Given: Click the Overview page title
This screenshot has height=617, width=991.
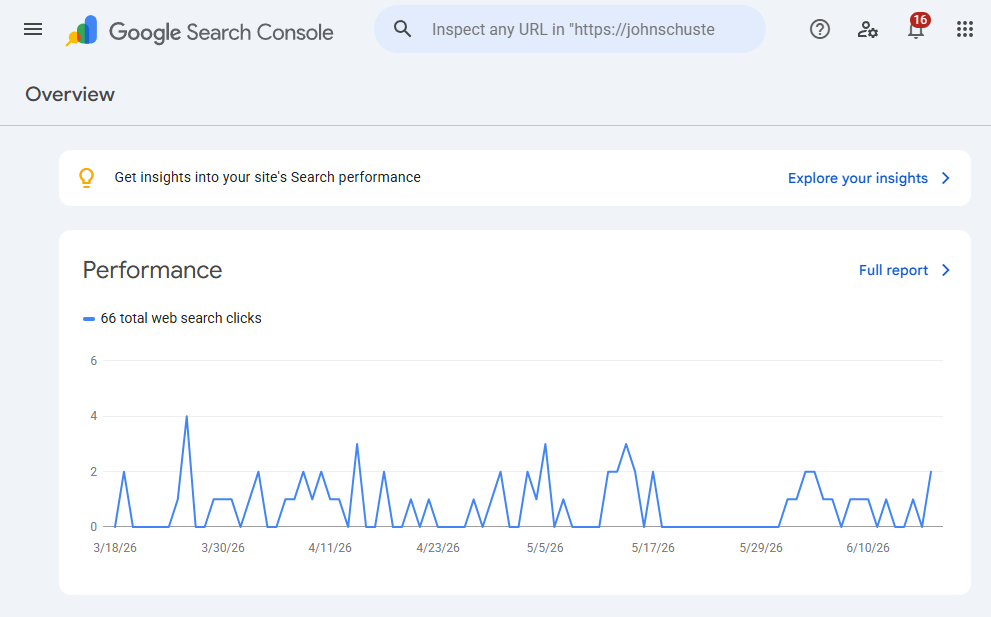Looking at the screenshot, I should [x=70, y=94].
